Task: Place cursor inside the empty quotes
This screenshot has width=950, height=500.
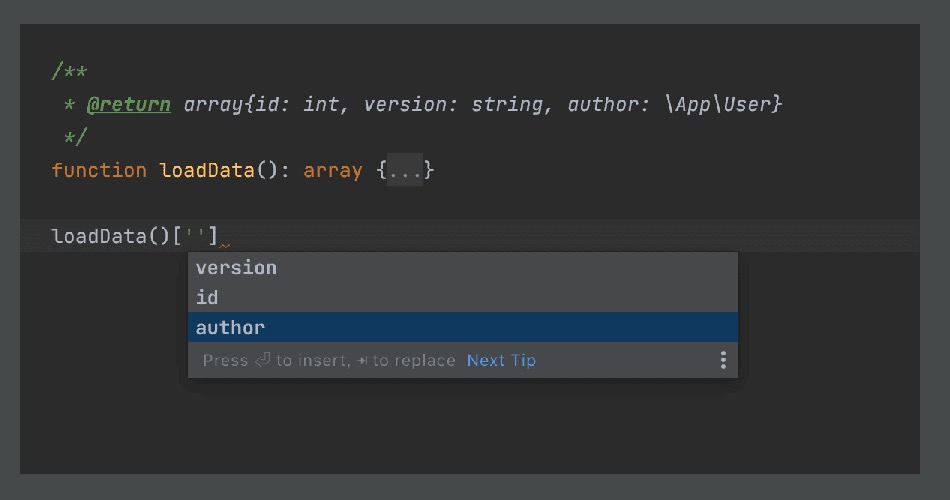Action: pyautogui.click(x=197, y=237)
